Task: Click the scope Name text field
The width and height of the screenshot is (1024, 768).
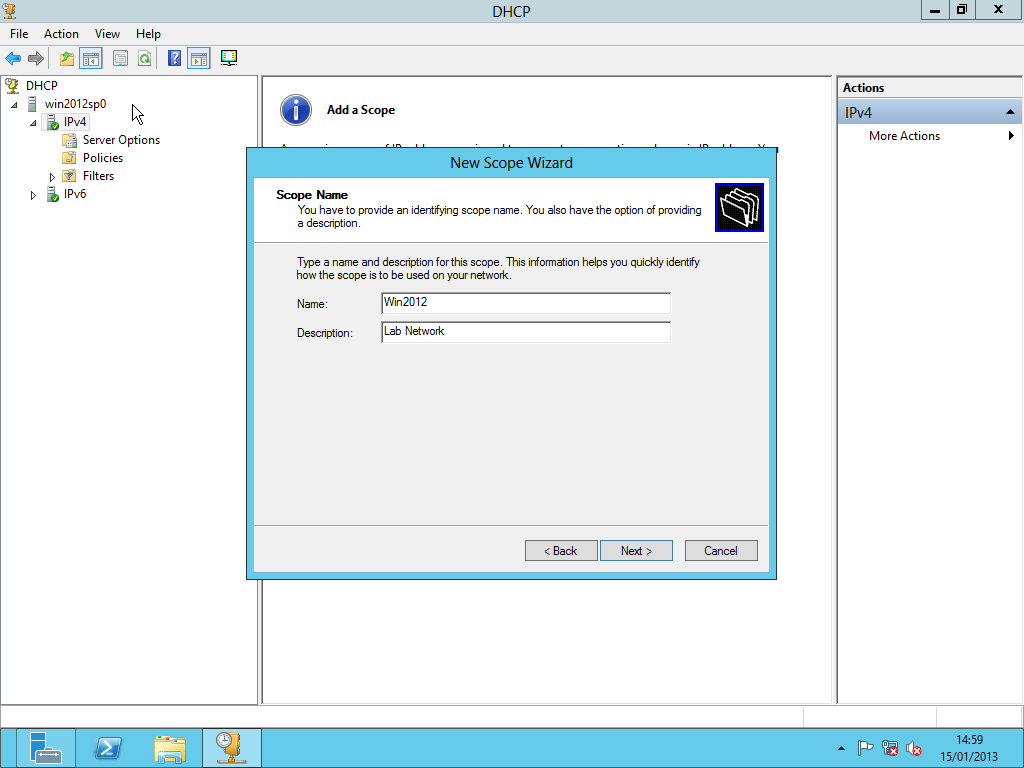Action: click(x=525, y=303)
